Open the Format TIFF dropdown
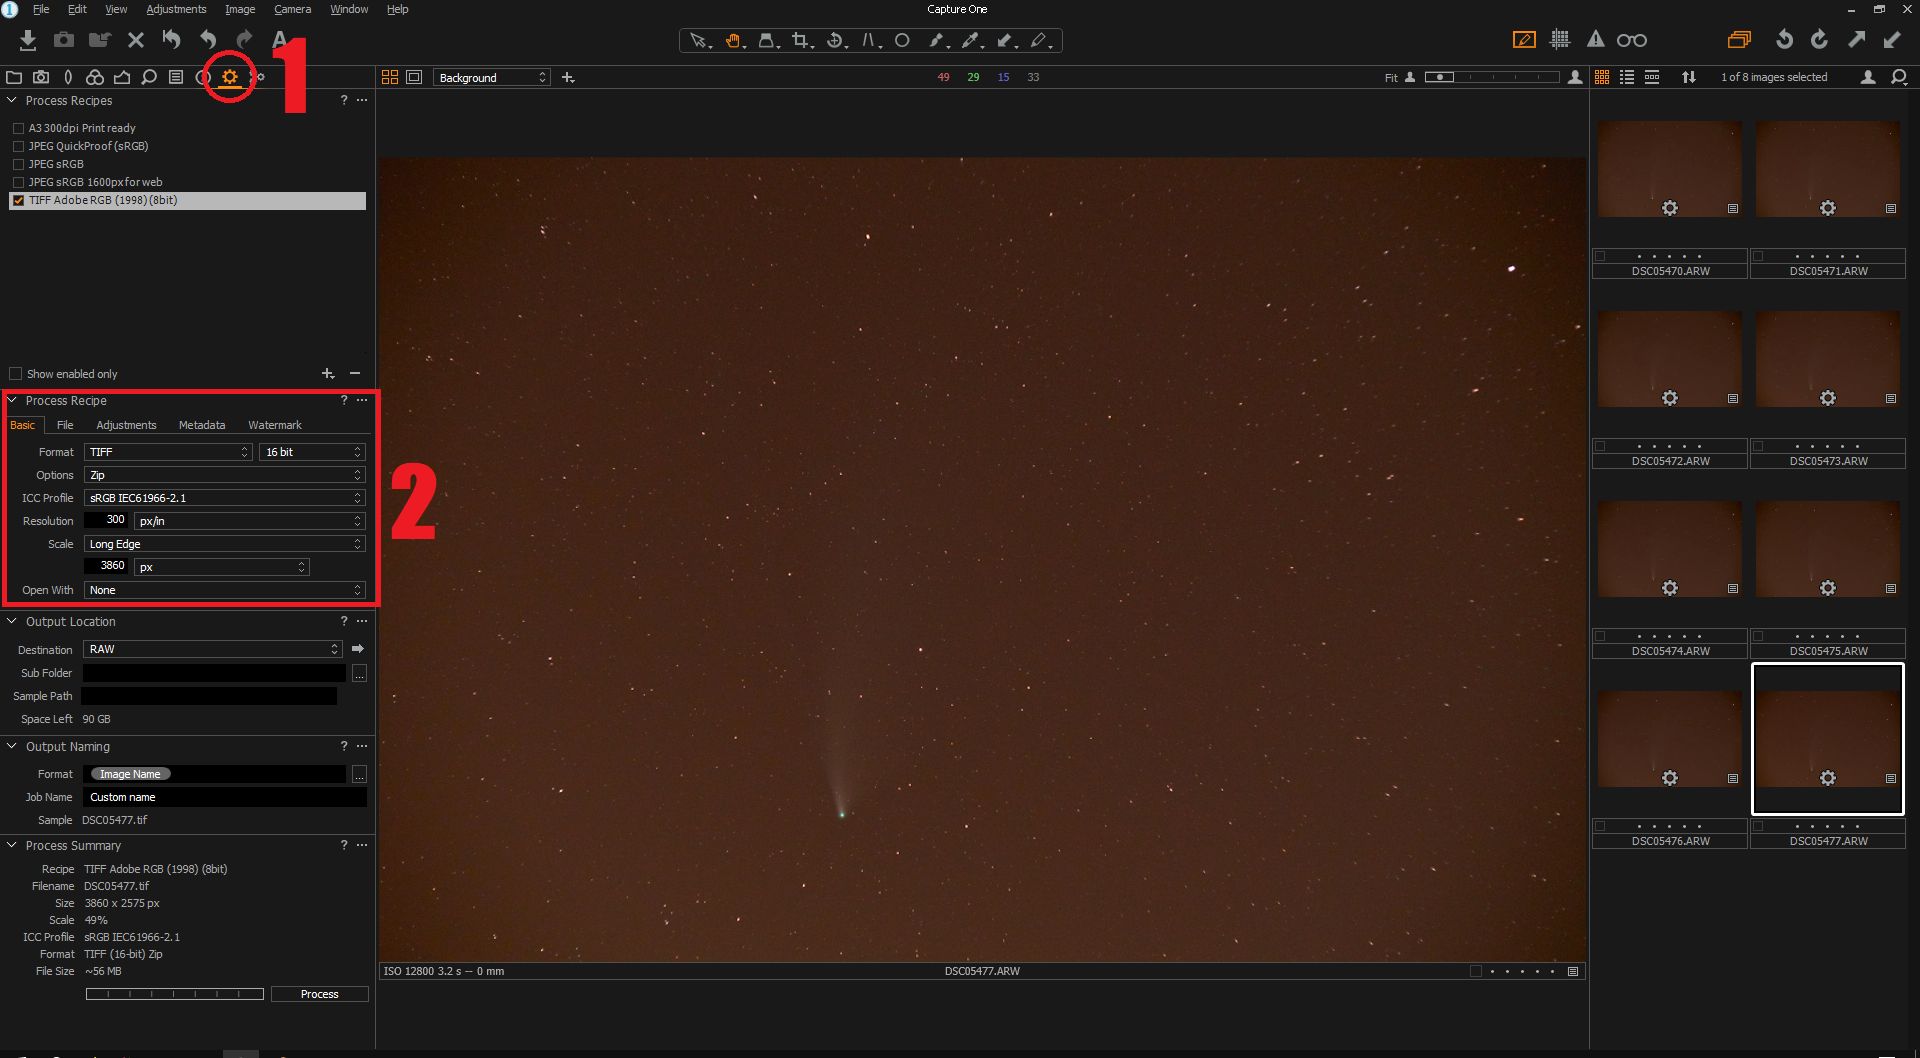This screenshot has height=1058, width=1920. pyautogui.click(x=168, y=452)
